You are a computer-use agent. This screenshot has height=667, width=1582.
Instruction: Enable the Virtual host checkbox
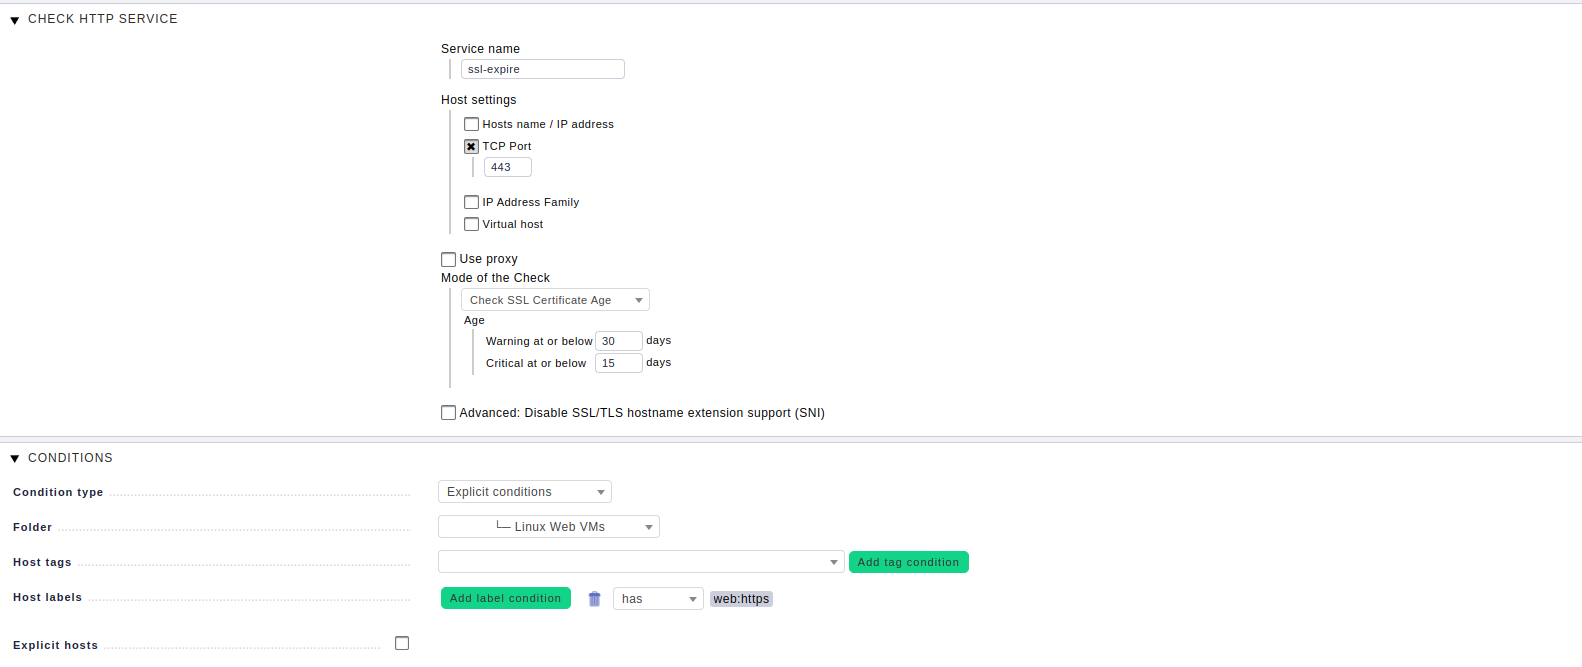(471, 224)
